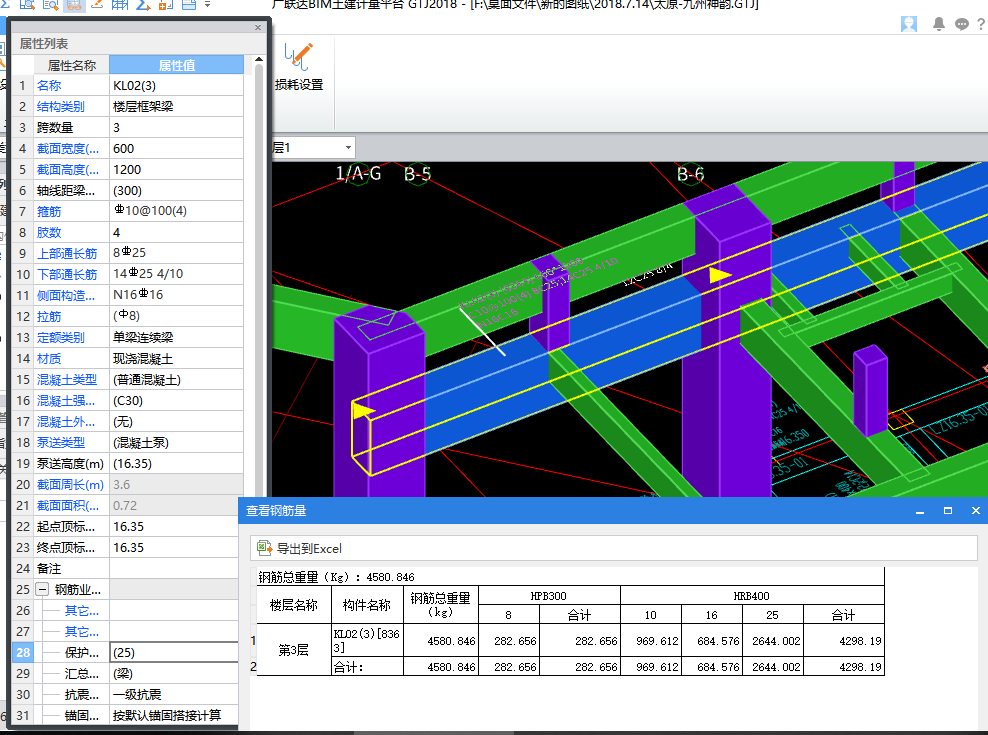Edit top rebar value 8⌀25
The height and width of the screenshot is (735, 988).
tap(176, 253)
